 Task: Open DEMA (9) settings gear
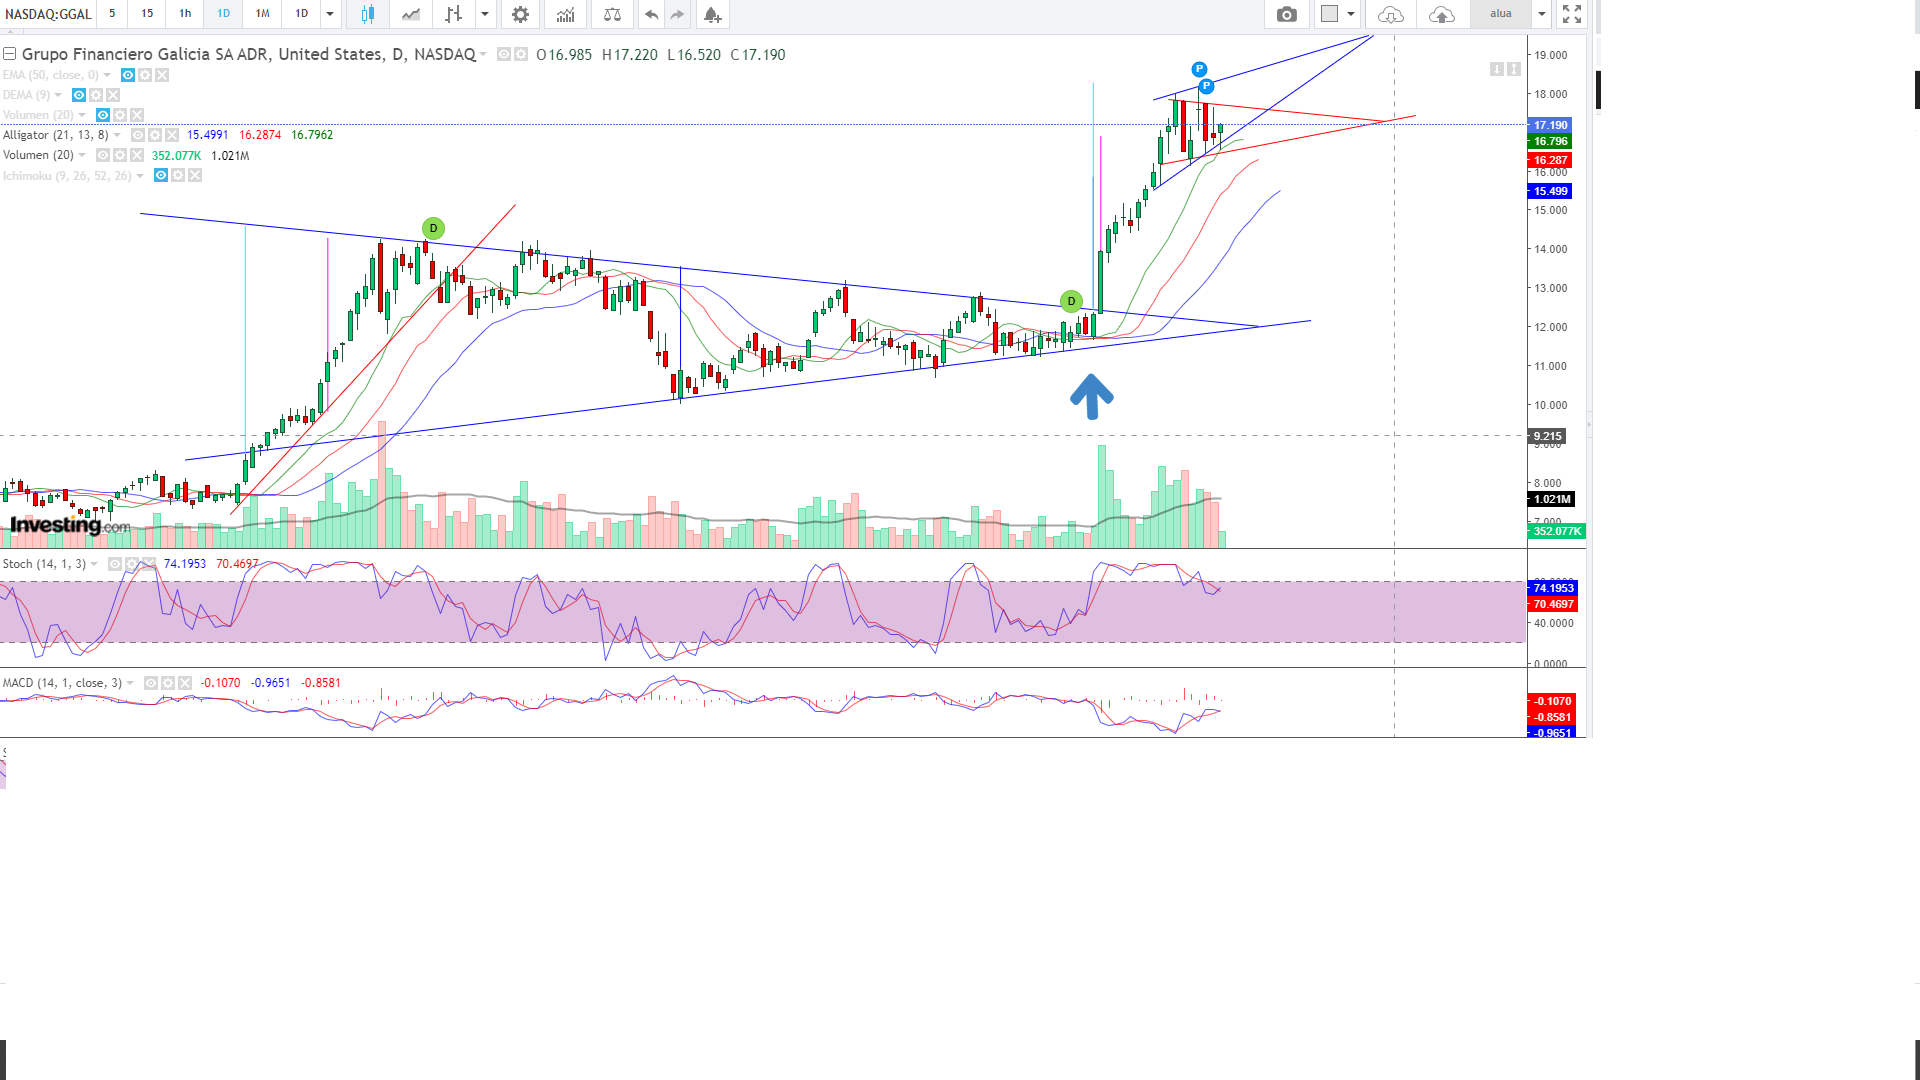[x=96, y=95]
